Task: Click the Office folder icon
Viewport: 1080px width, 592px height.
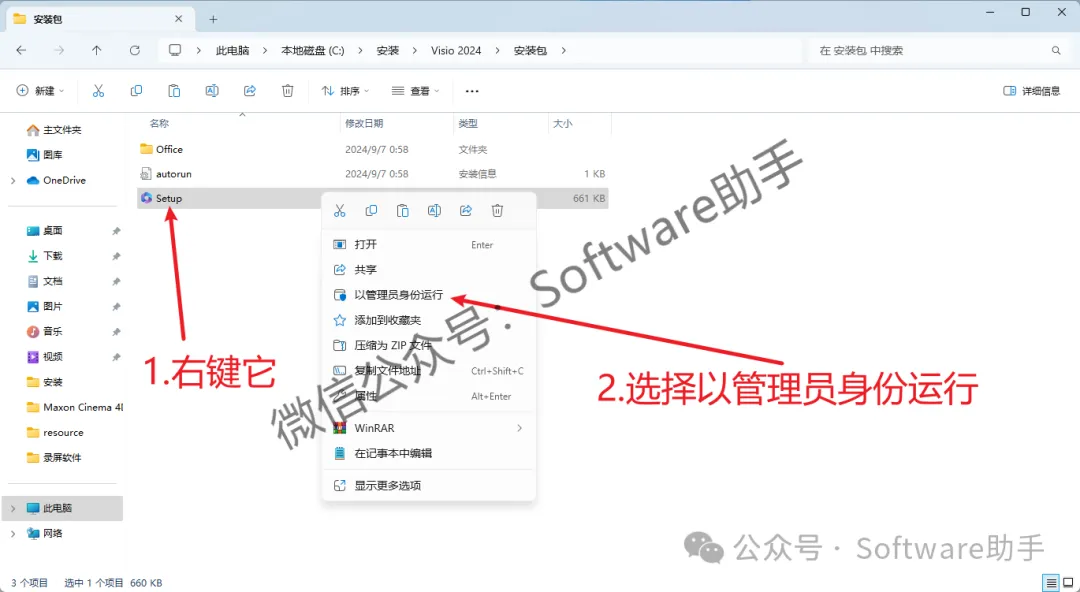Action: coord(146,149)
